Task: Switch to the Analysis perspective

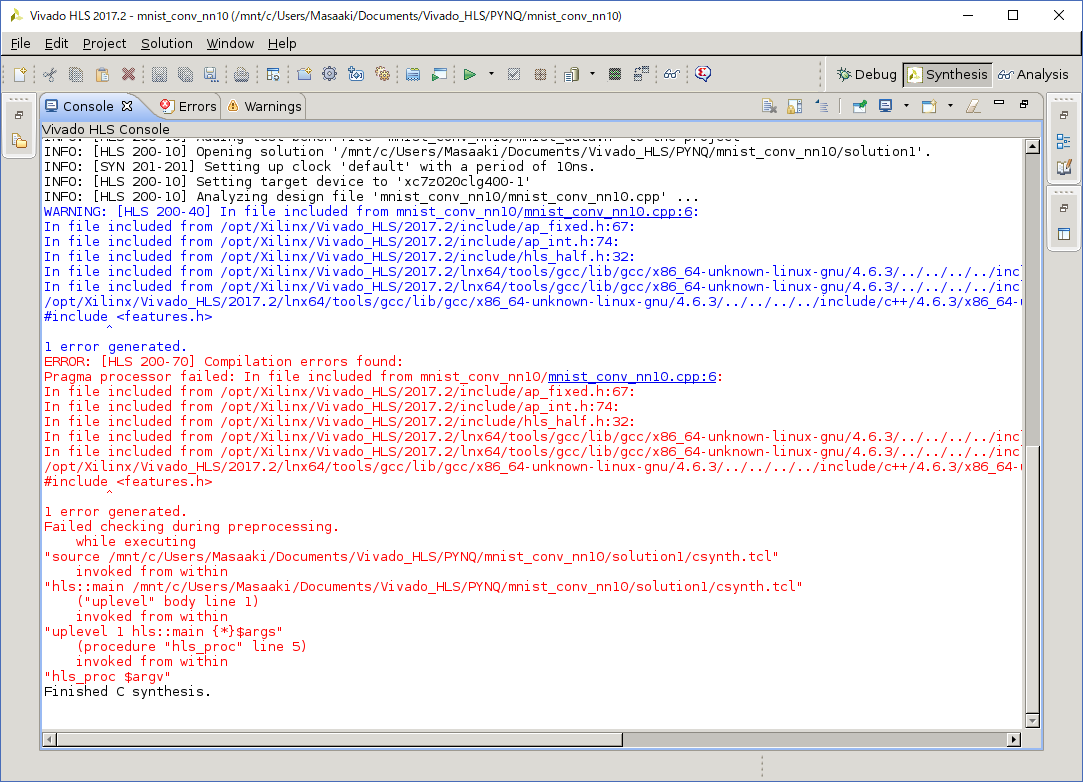Action: [x=1034, y=74]
